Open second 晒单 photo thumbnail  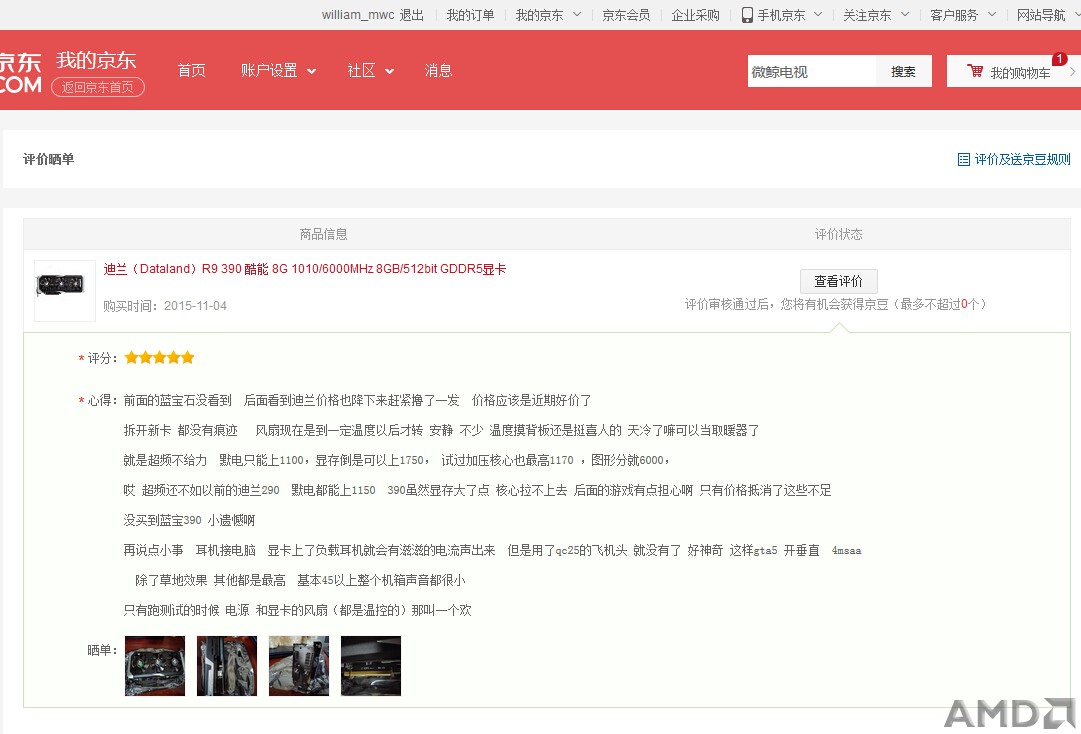coord(227,666)
